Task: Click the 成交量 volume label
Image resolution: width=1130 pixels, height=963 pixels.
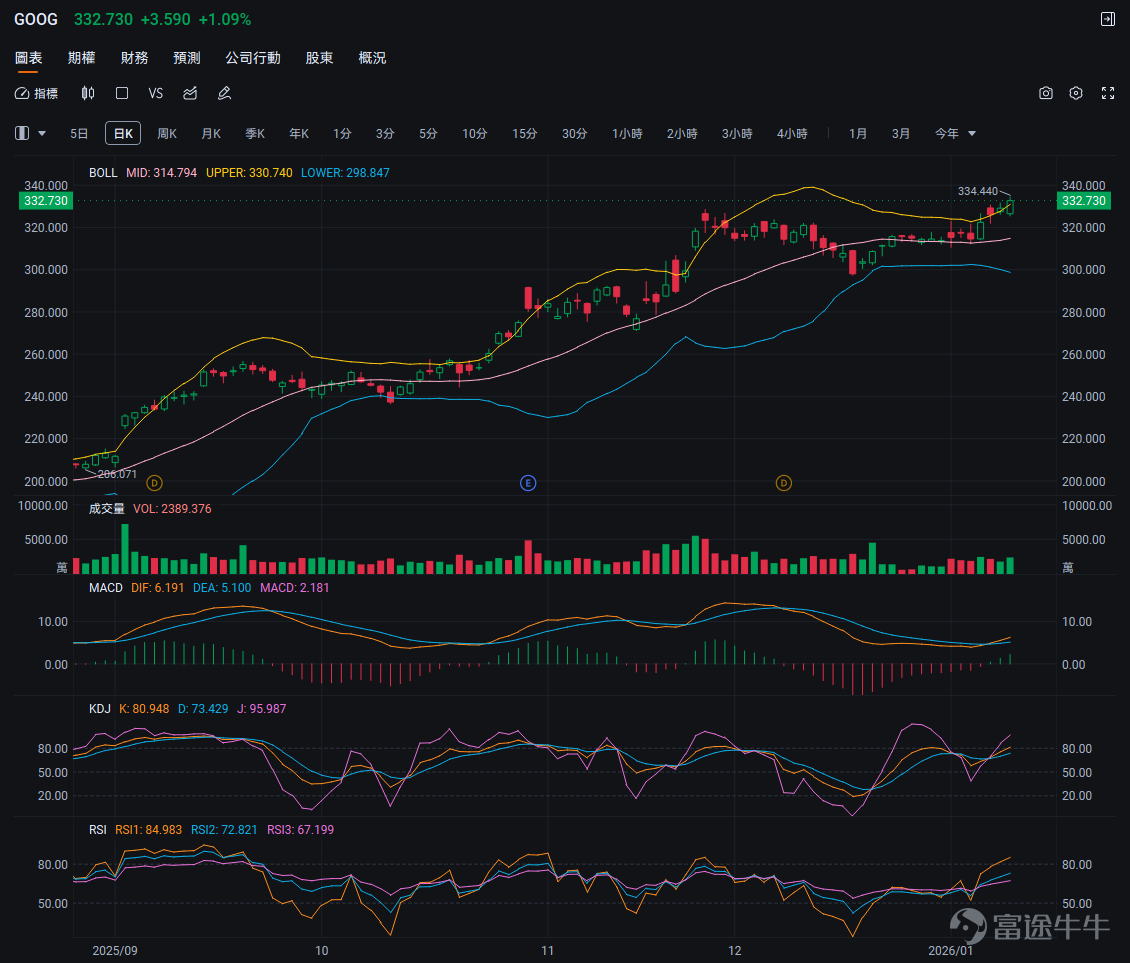Action: [x=107, y=509]
